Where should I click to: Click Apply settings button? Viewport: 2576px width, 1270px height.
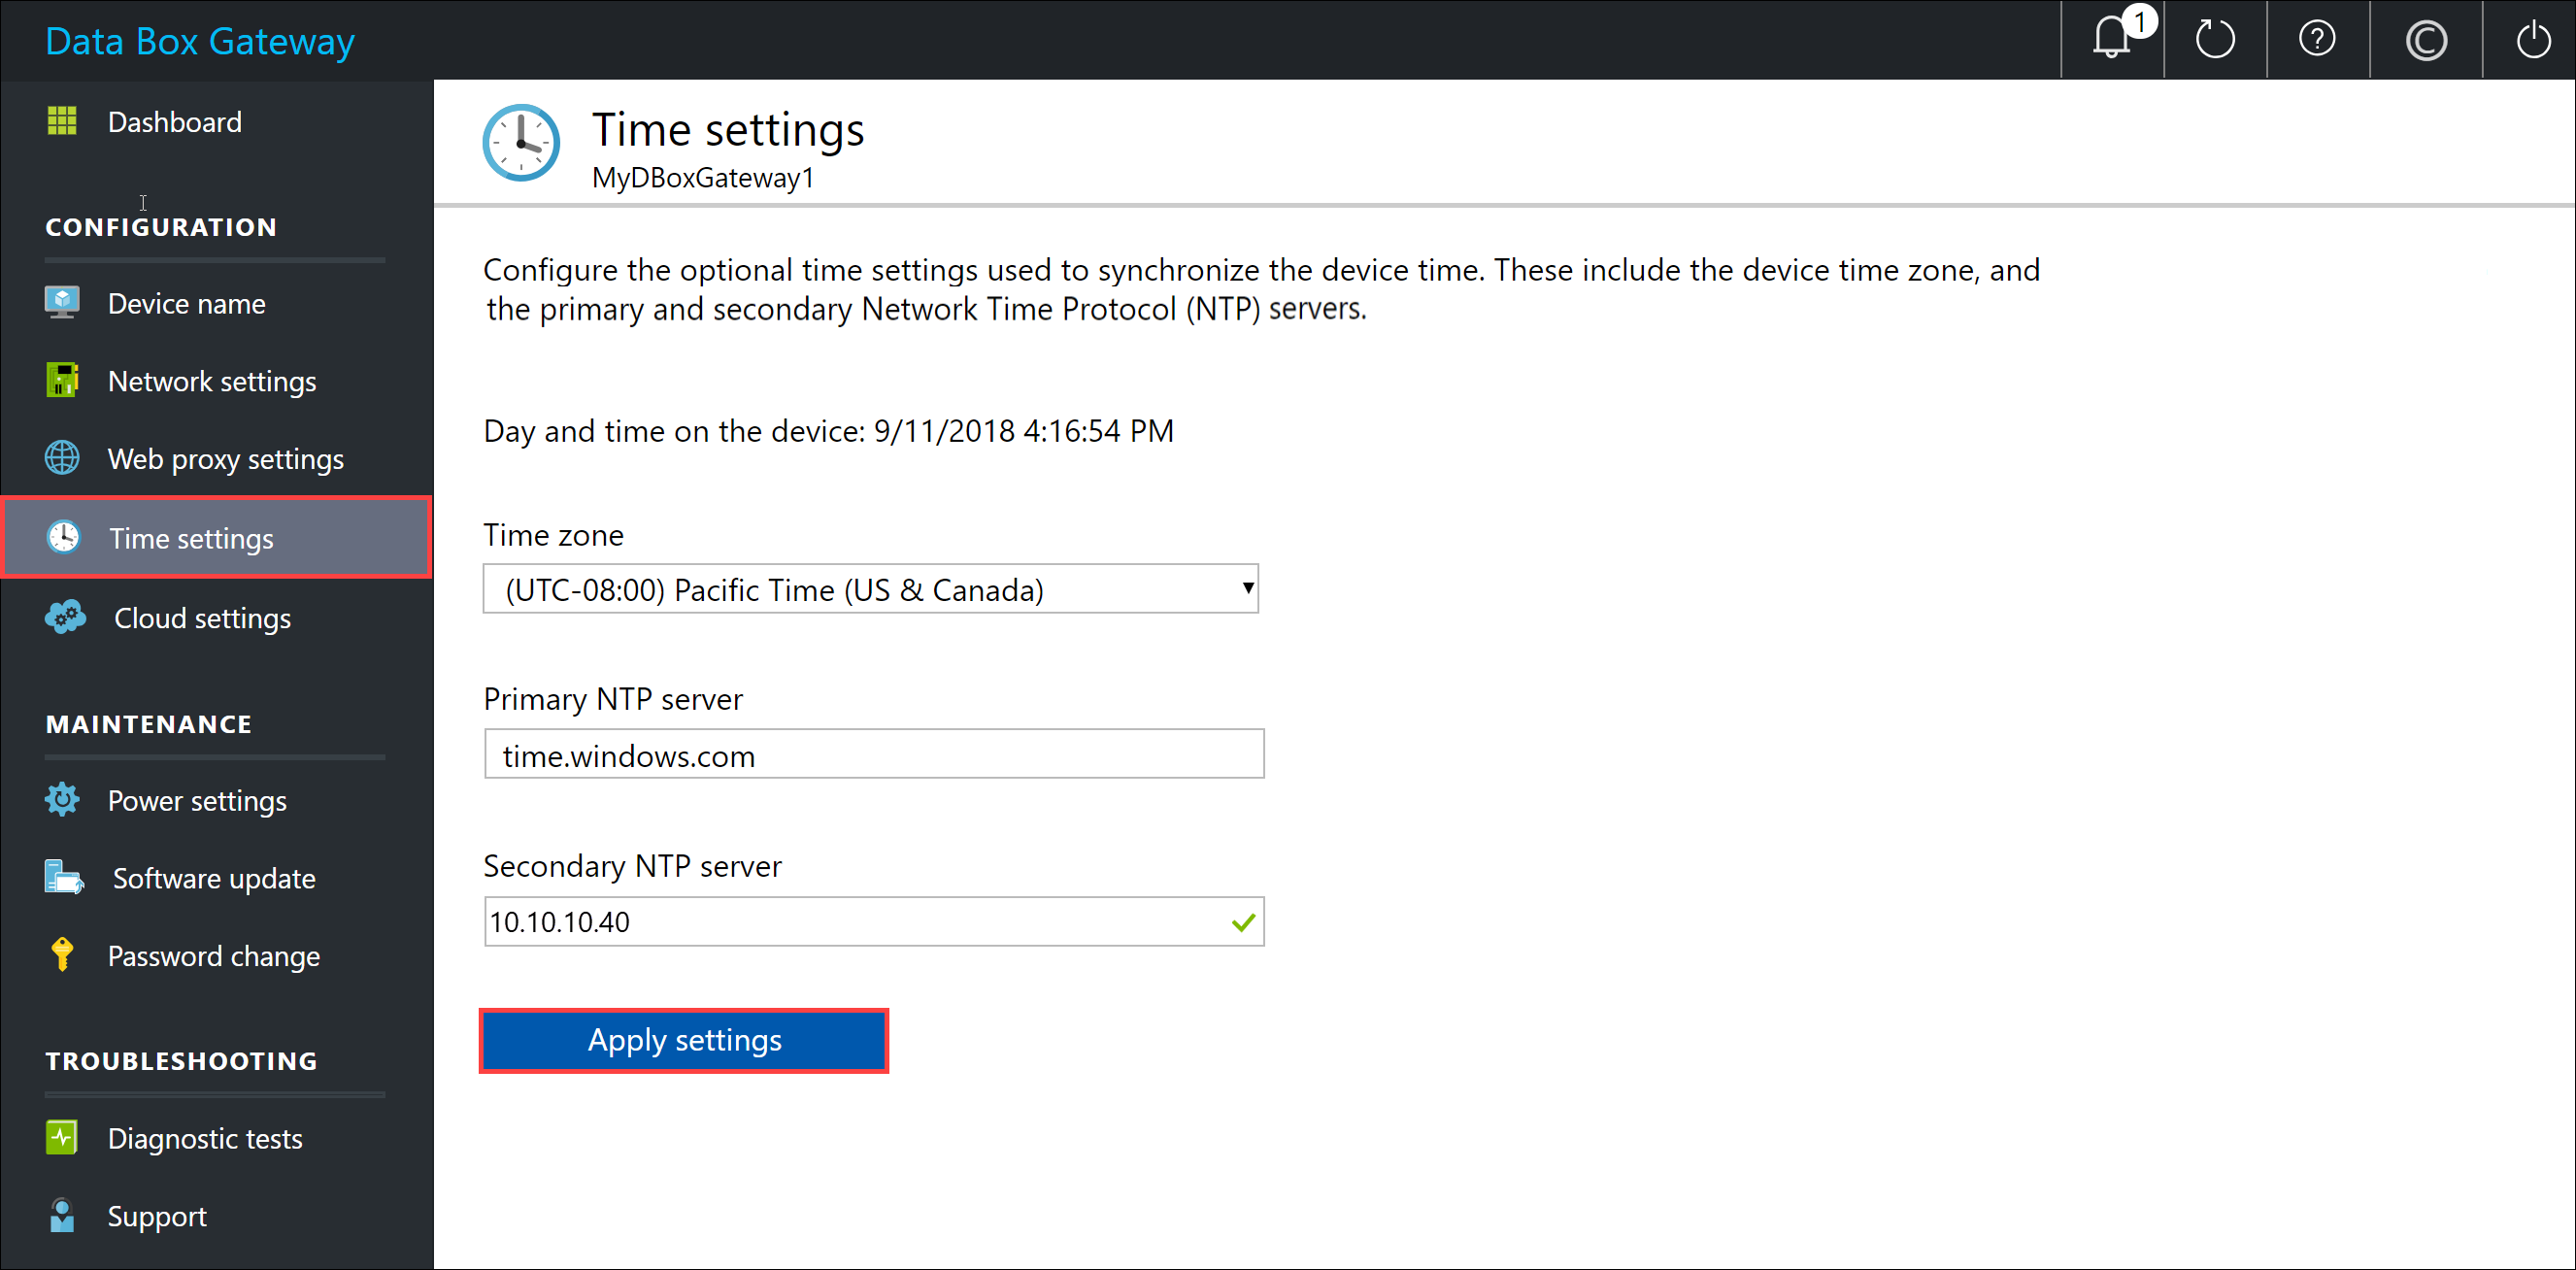click(682, 1038)
